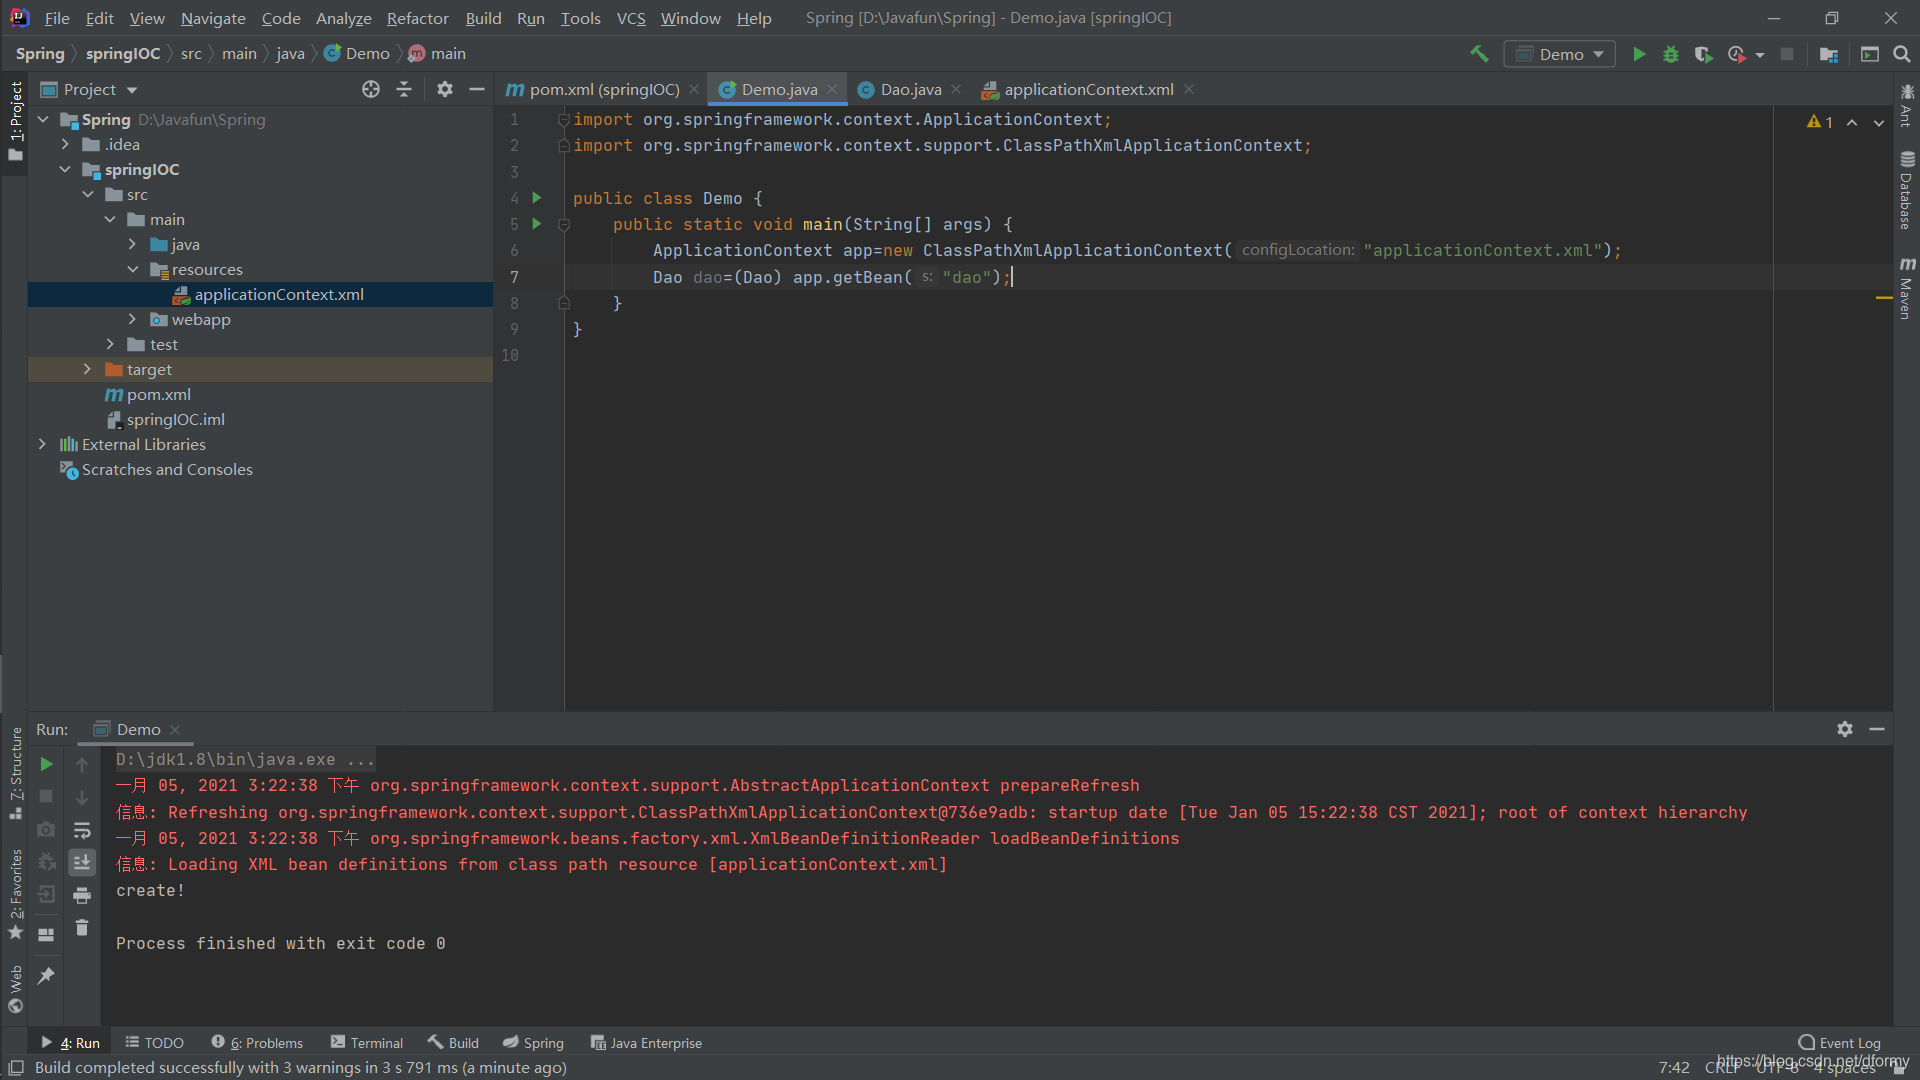This screenshot has height=1080, width=1920.
Task: Click springIOC in the breadcrumb bar
Action: point(122,54)
